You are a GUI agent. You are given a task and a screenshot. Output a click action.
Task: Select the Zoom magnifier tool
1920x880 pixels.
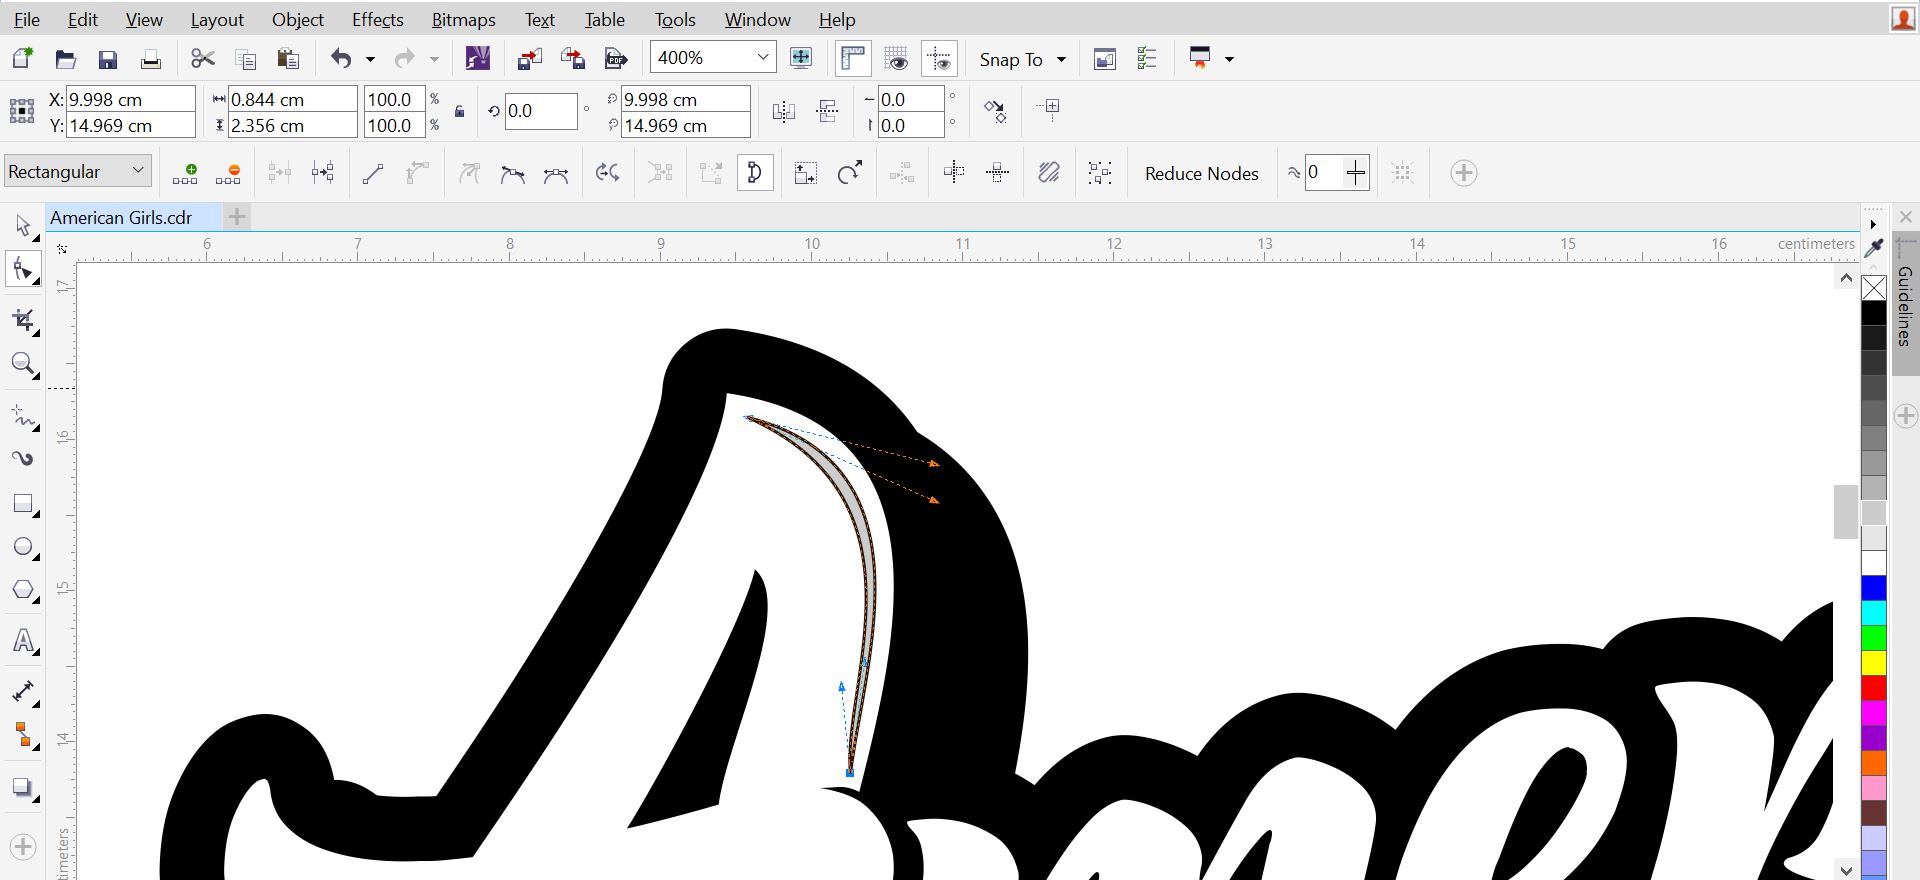click(23, 364)
